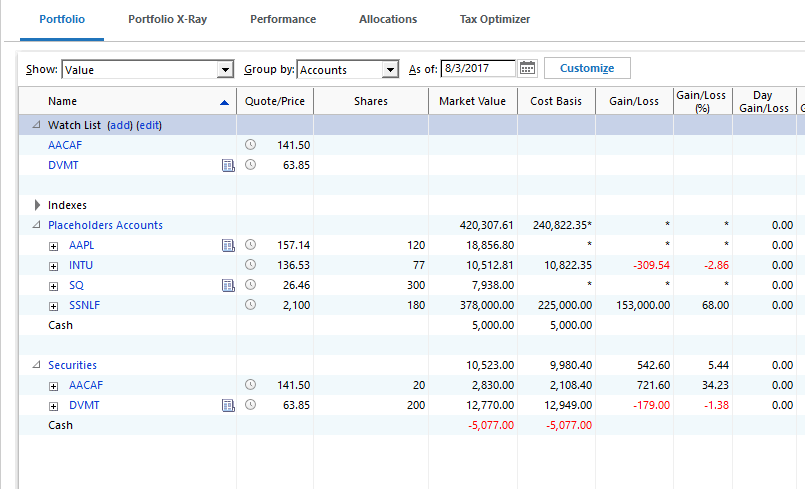Sort by the Market Value column header
This screenshot has width=805, height=489.
tap(472, 101)
